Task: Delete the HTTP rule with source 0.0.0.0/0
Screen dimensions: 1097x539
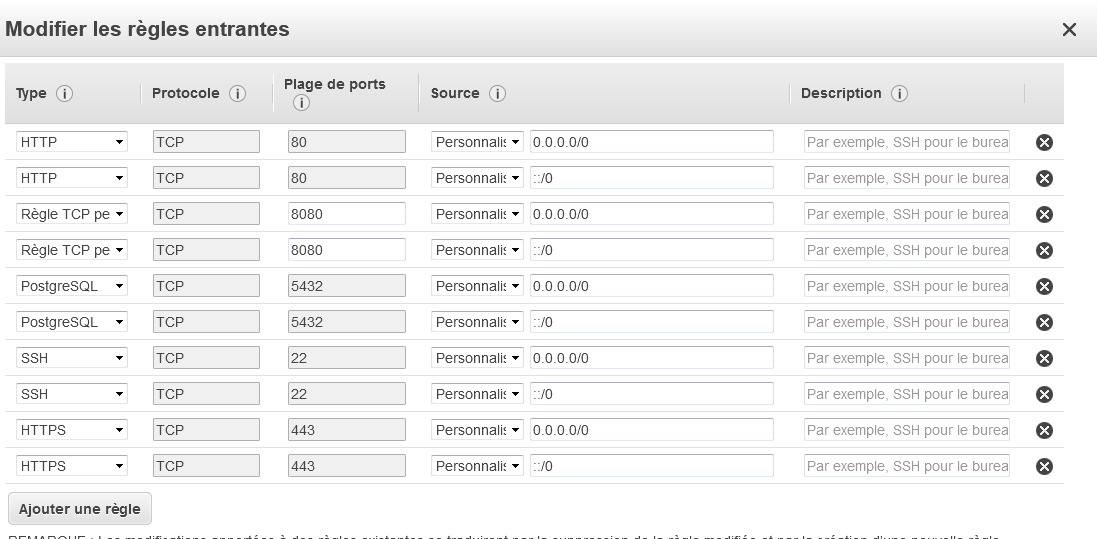Action: point(1044,142)
